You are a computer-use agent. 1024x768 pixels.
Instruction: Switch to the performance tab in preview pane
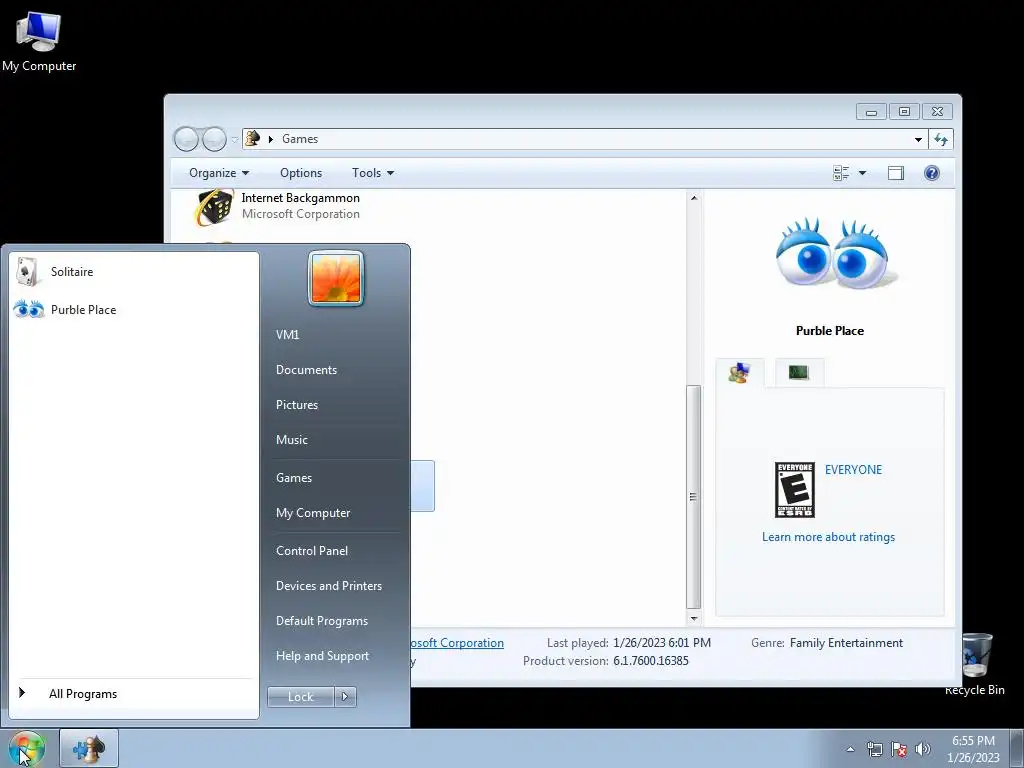point(799,373)
